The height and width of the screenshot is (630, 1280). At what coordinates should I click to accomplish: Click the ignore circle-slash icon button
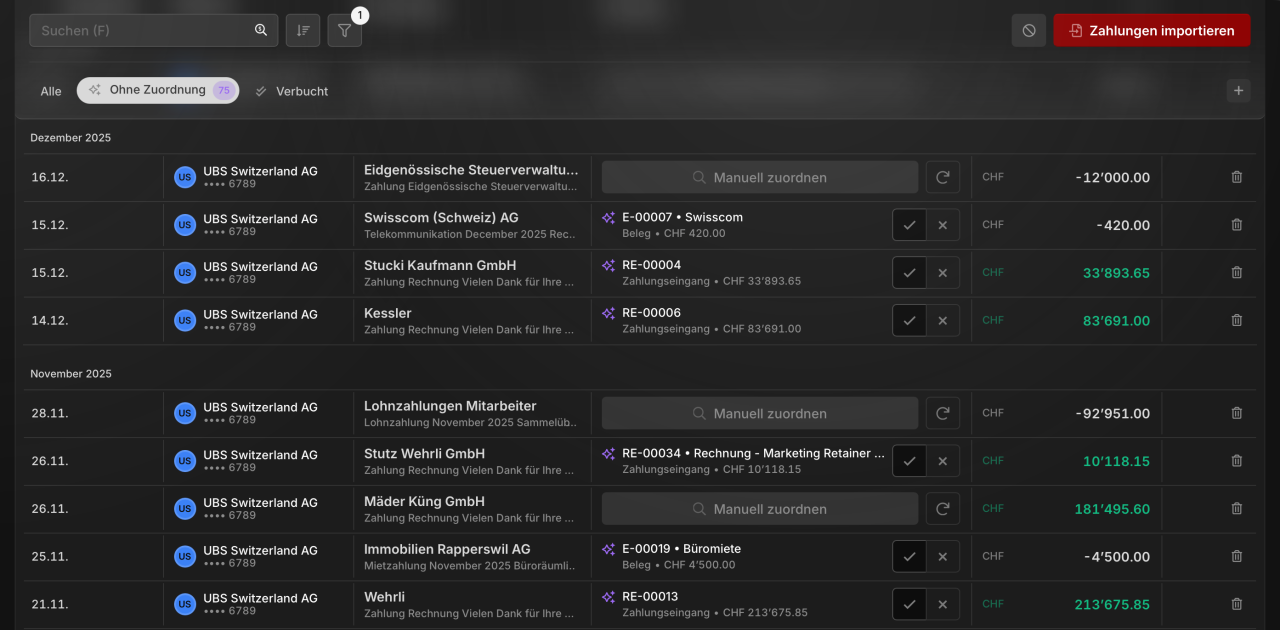coord(1028,30)
